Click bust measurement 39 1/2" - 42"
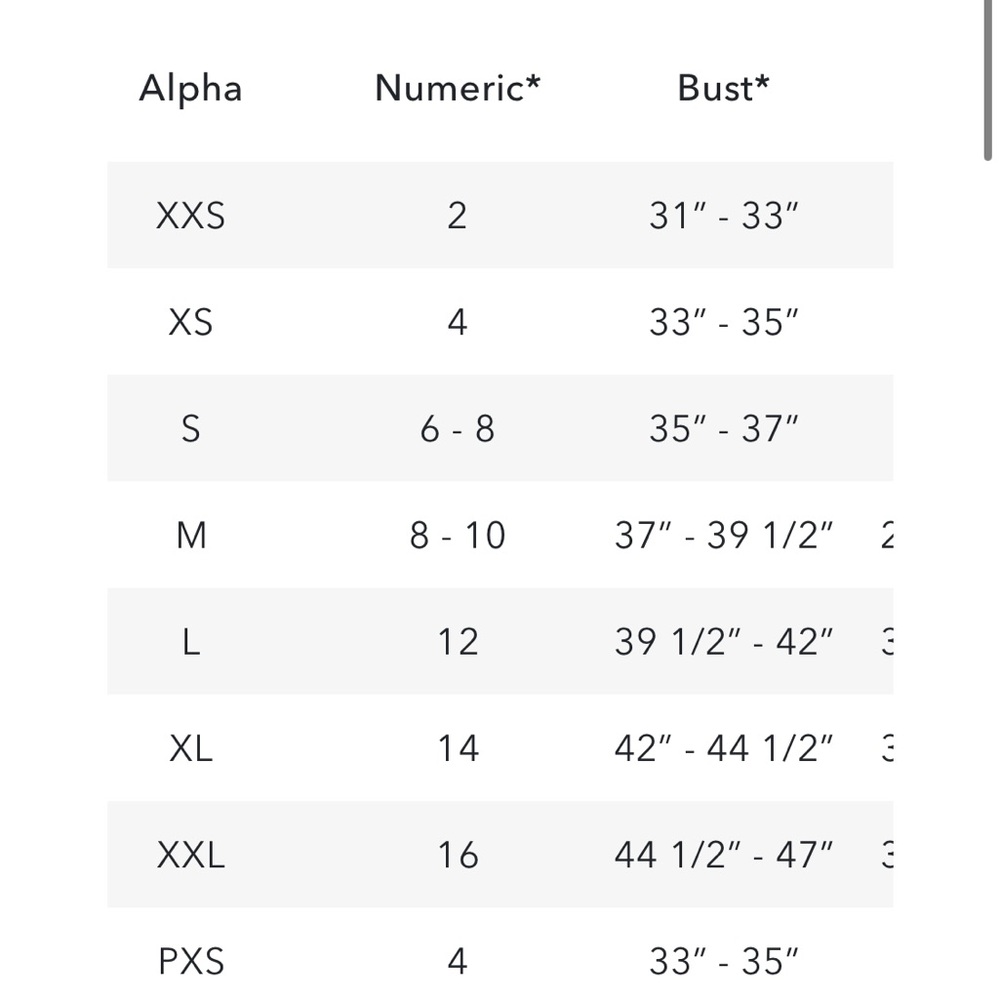 coord(723,642)
